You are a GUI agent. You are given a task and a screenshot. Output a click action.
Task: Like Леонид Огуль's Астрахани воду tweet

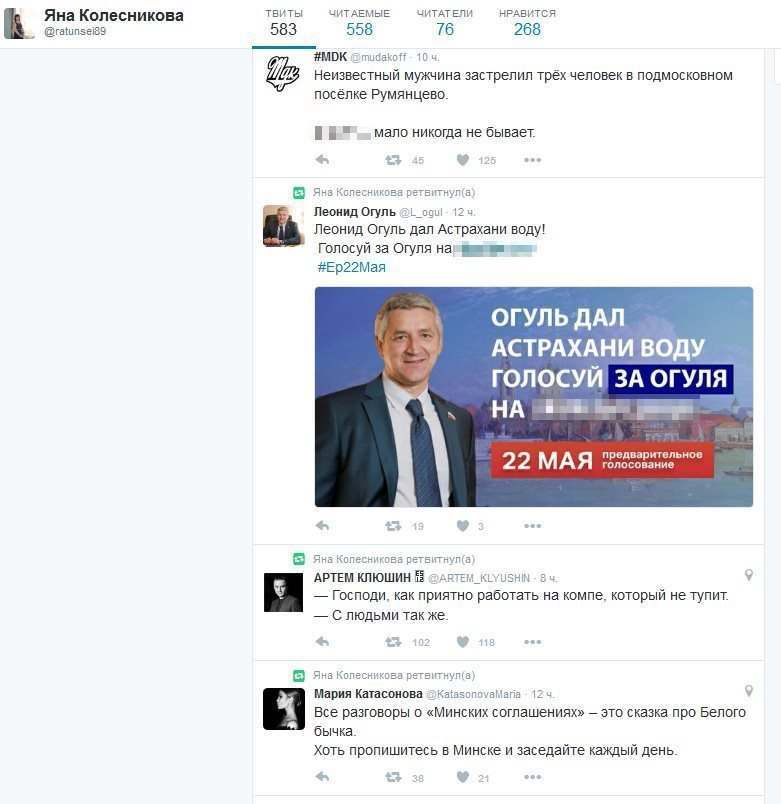click(463, 526)
